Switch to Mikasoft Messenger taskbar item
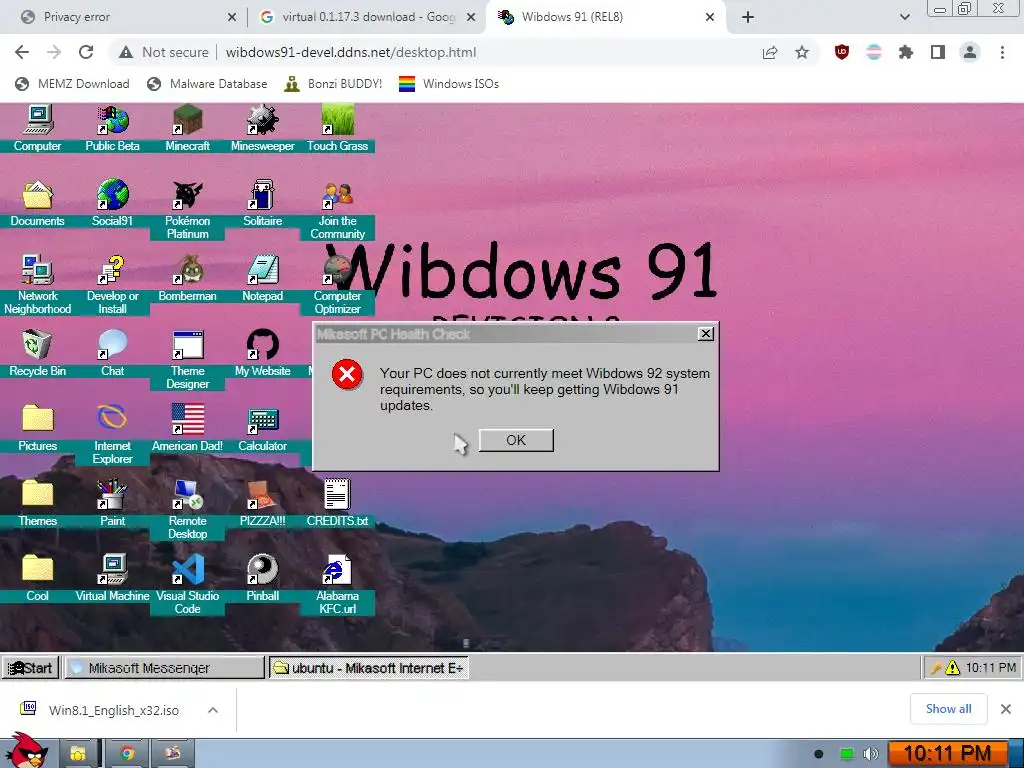Image resolution: width=1024 pixels, height=768 pixels. pos(165,667)
